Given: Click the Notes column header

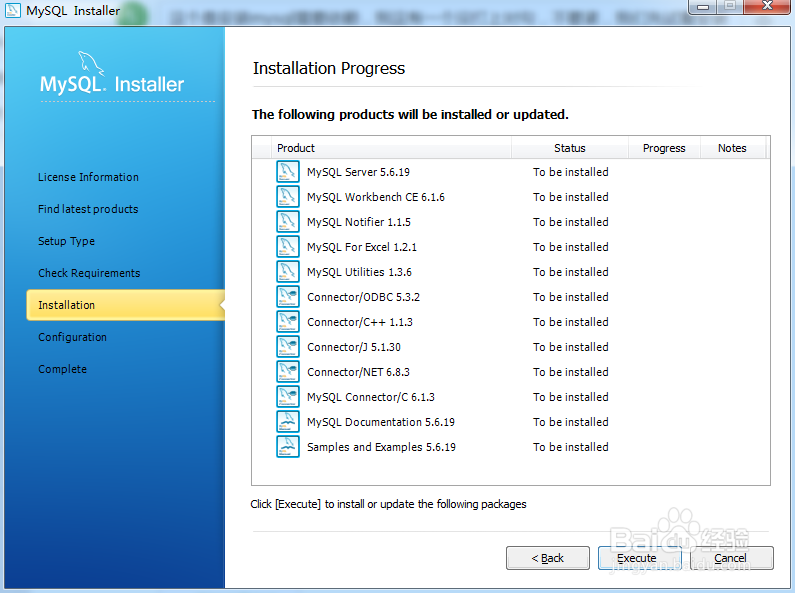Looking at the screenshot, I should 732,148.
